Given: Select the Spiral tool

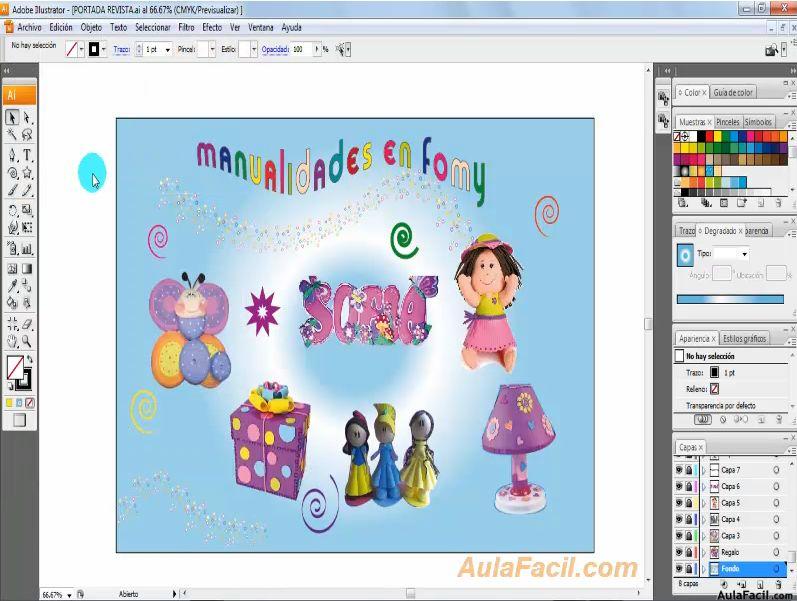Looking at the screenshot, I should pyautogui.click(x=12, y=173).
